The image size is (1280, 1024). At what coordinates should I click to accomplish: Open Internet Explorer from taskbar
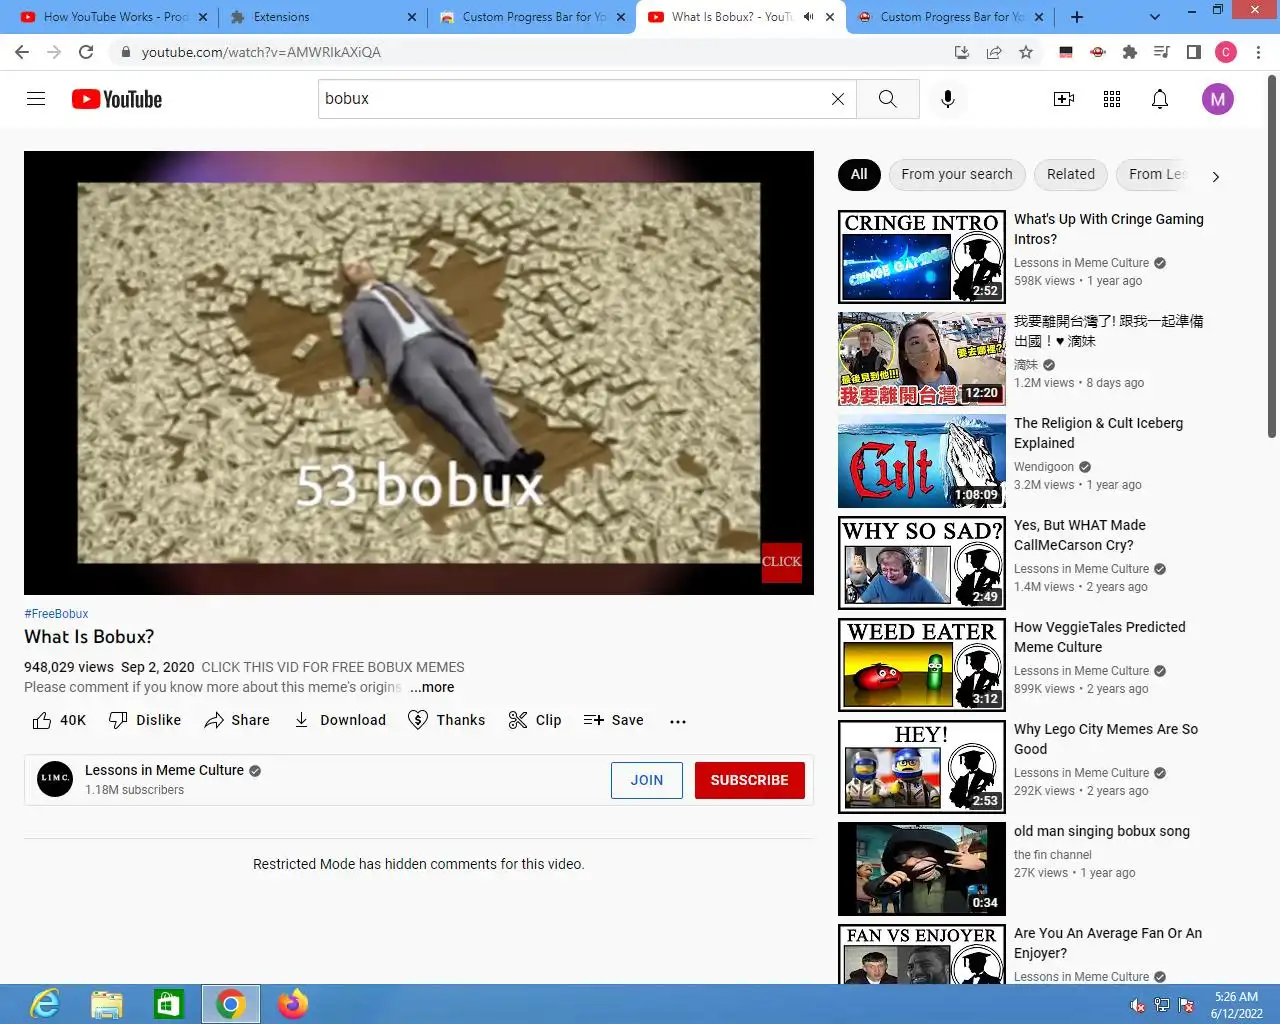pos(45,1004)
